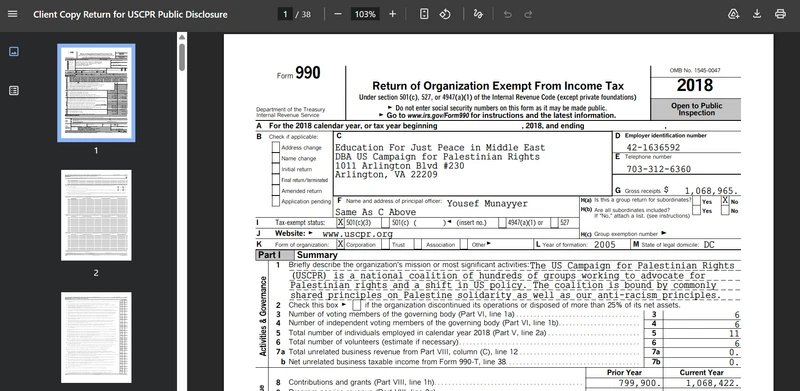
Task: Click Open to Public Inspection box
Action: click(x=696, y=109)
